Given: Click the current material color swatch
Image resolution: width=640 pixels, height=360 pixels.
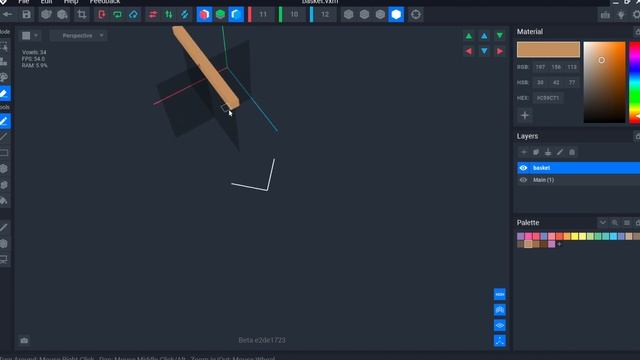Looking at the screenshot, I should point(548,49).
